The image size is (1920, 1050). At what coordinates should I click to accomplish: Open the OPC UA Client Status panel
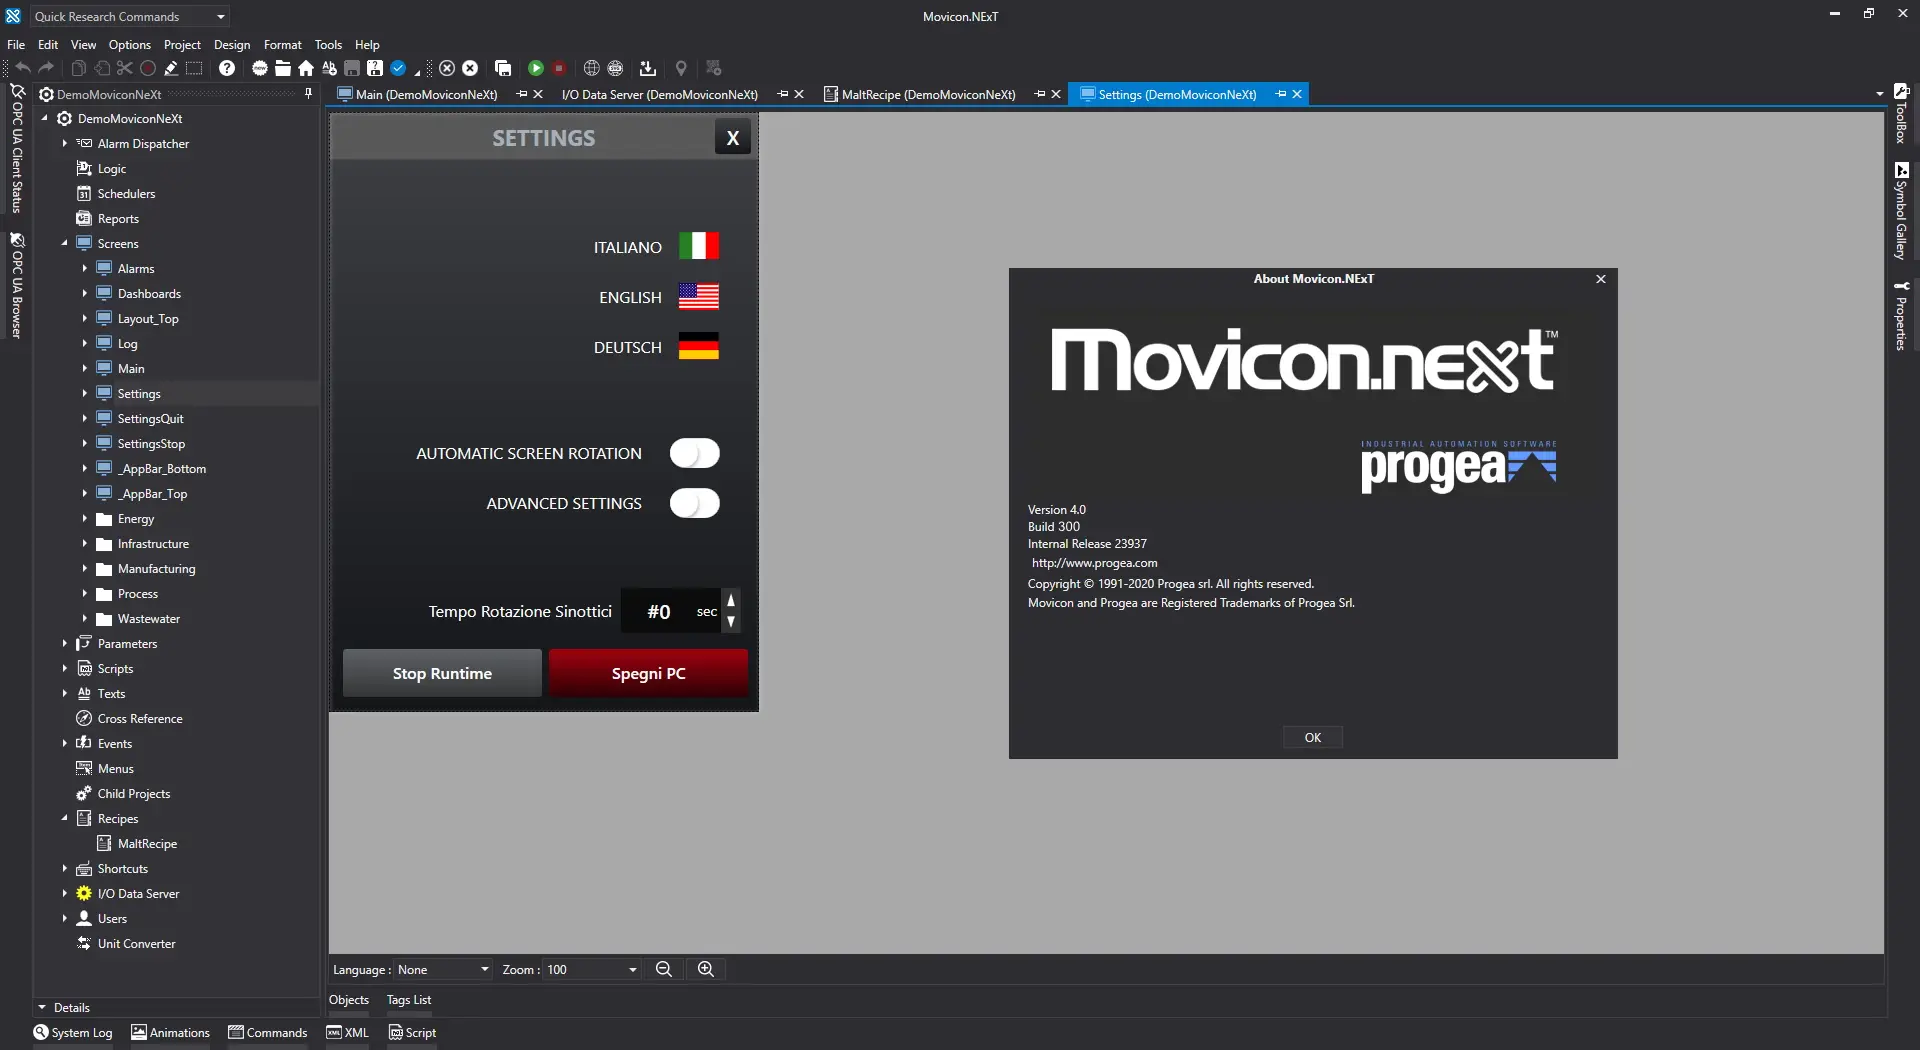click(x=17, y=150)
